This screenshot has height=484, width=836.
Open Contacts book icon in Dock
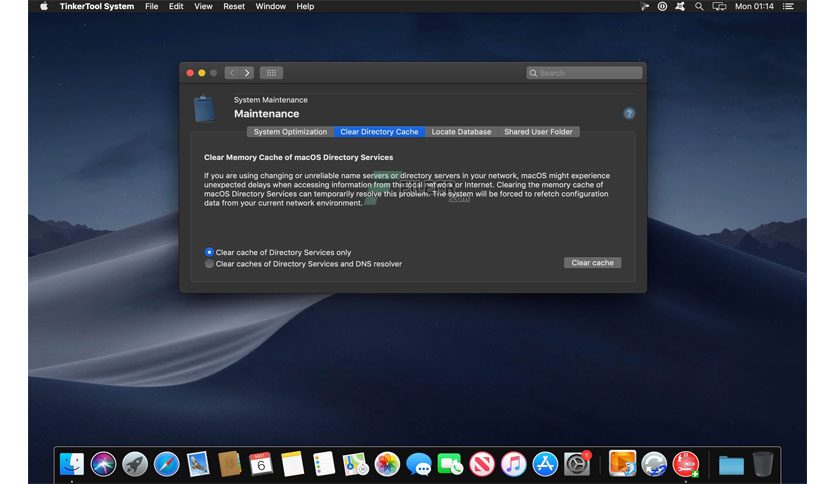(230, 464)
